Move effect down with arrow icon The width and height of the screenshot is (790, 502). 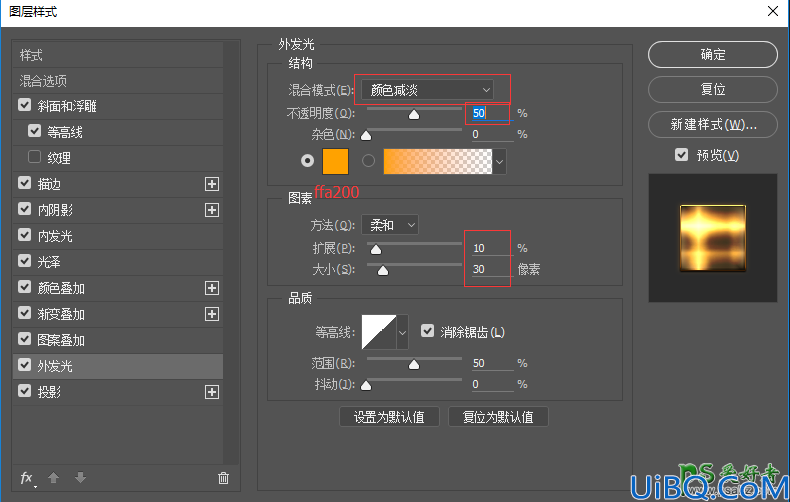coord(80,477)
